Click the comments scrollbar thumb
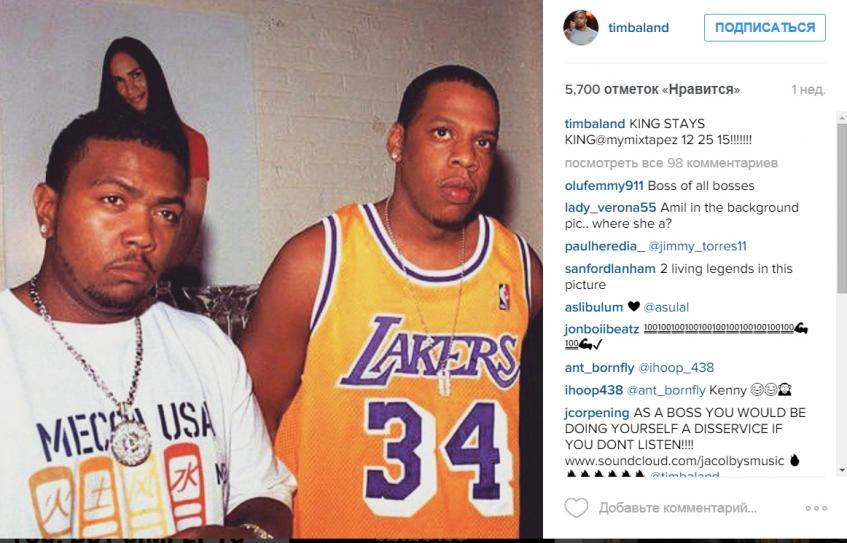The width and height of the screenshot is (847, 543). click(842, 208)
